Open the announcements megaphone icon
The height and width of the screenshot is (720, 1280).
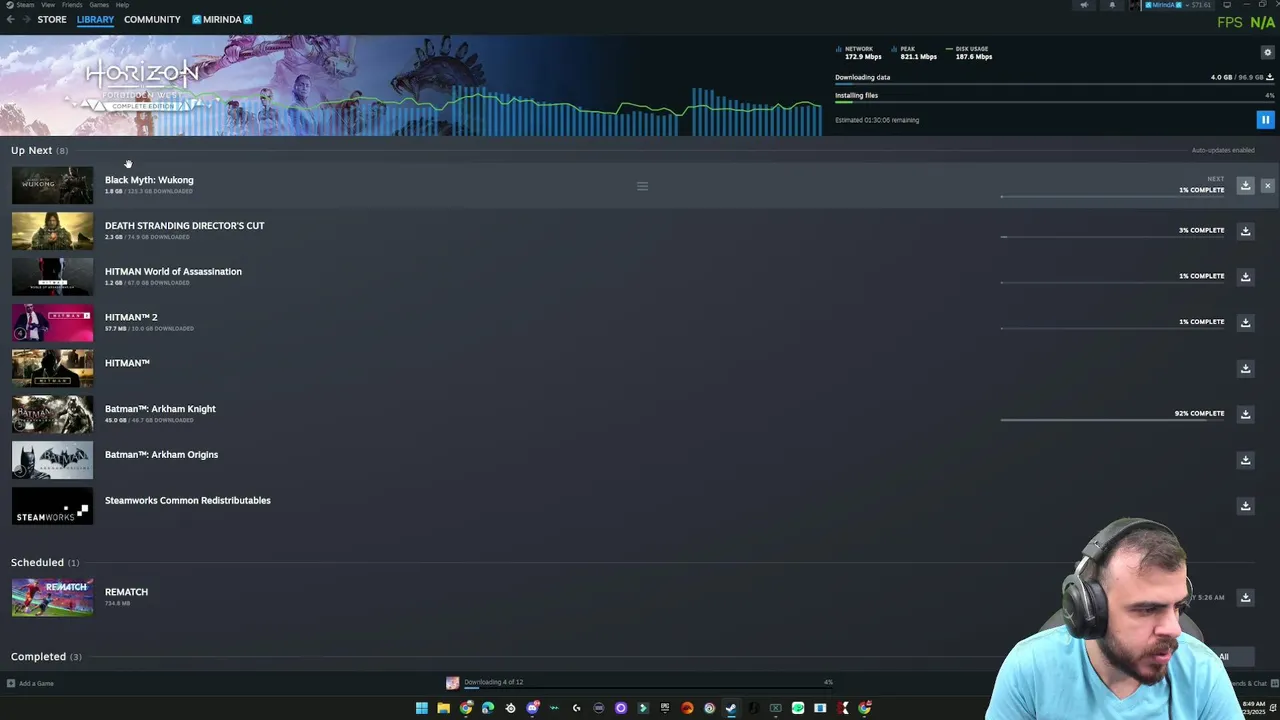tap(1084, 5)
